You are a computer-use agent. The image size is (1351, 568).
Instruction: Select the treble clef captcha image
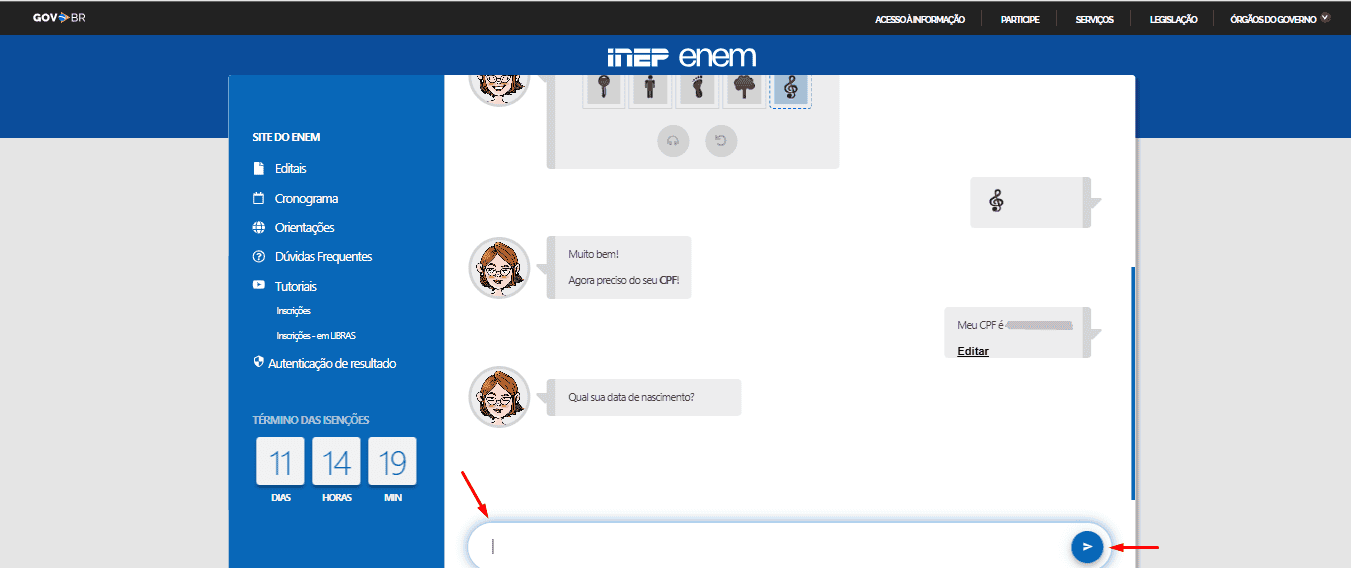pos(790,89)
